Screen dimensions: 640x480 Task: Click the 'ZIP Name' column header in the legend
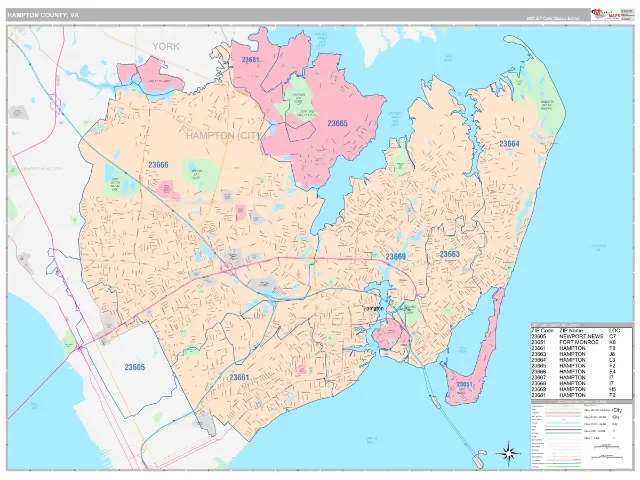(x=571, y=331)
